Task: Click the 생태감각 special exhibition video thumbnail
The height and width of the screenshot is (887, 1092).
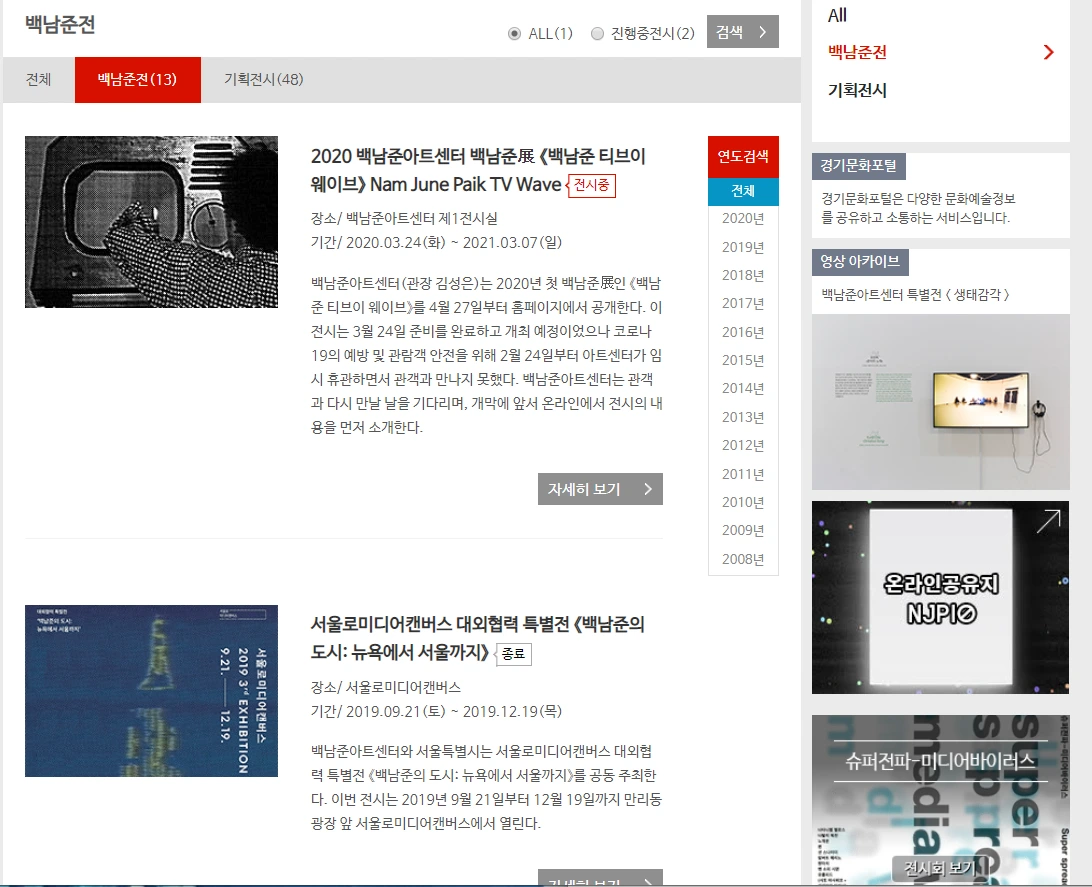Action: point(940,401)
